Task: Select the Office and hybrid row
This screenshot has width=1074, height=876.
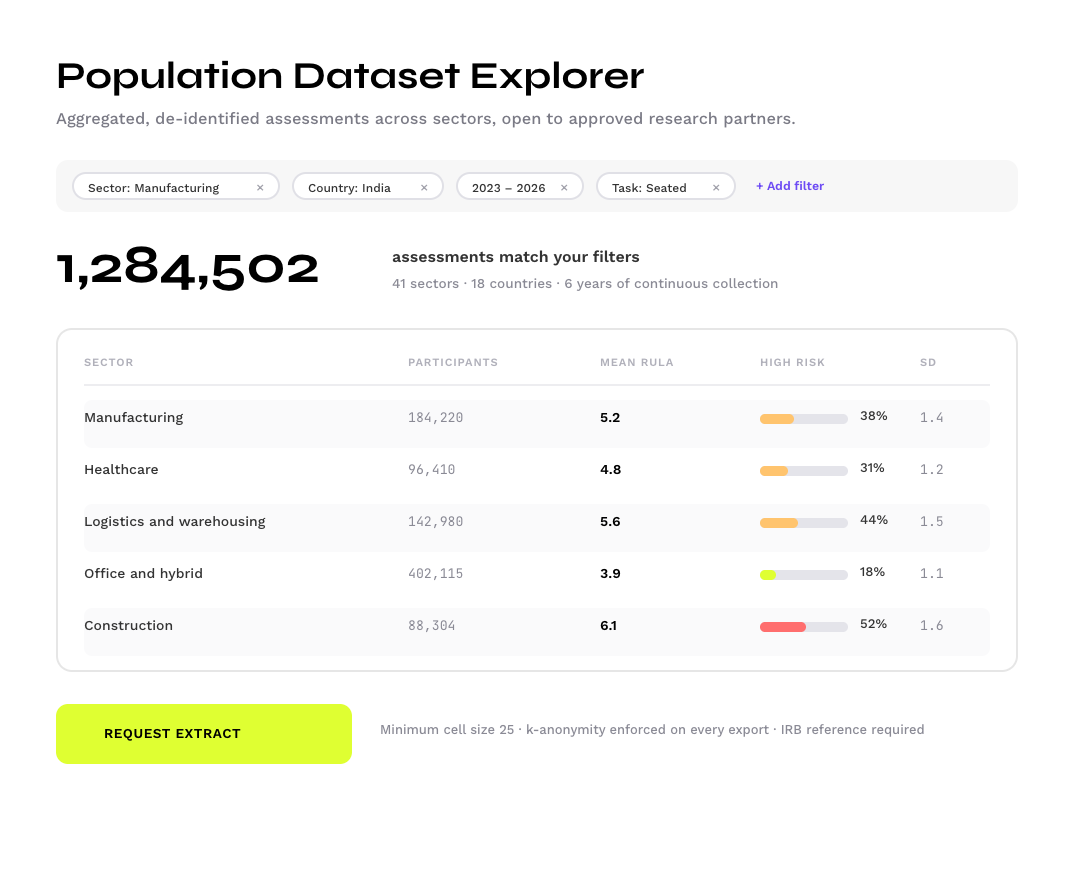Action: pos(537,579)
